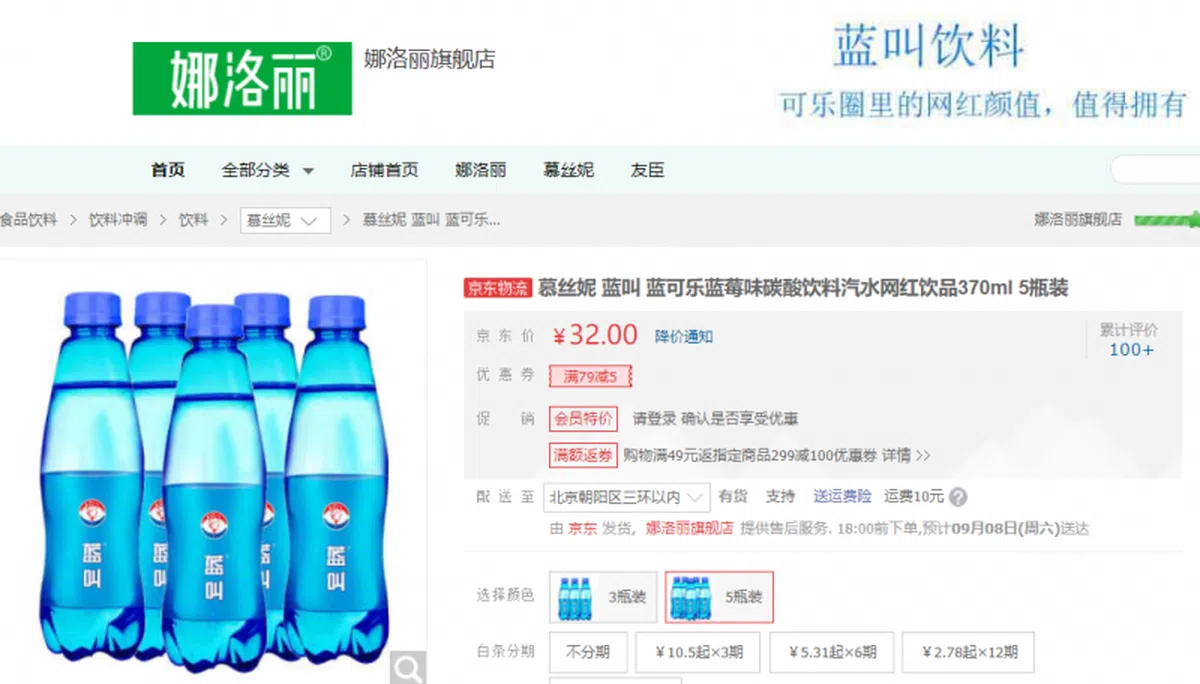This screenshot has height=684, width=1200.
Task: Click the help question mark beside 运费10元
Action: pos(958,497)
